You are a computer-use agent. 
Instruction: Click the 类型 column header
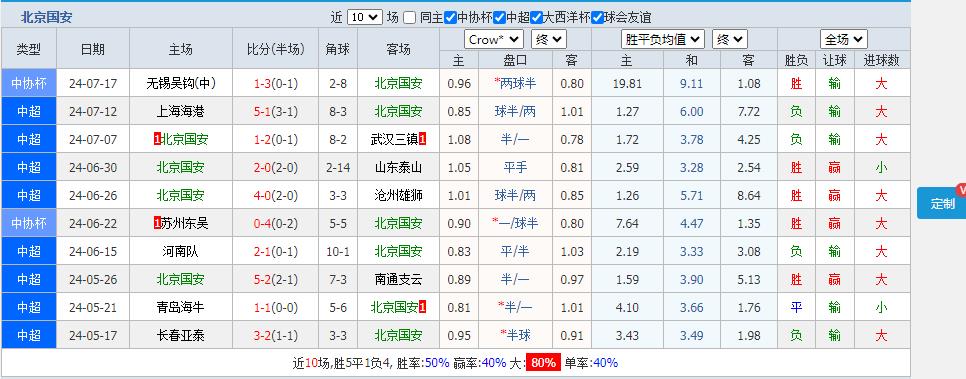coord(29,49)
